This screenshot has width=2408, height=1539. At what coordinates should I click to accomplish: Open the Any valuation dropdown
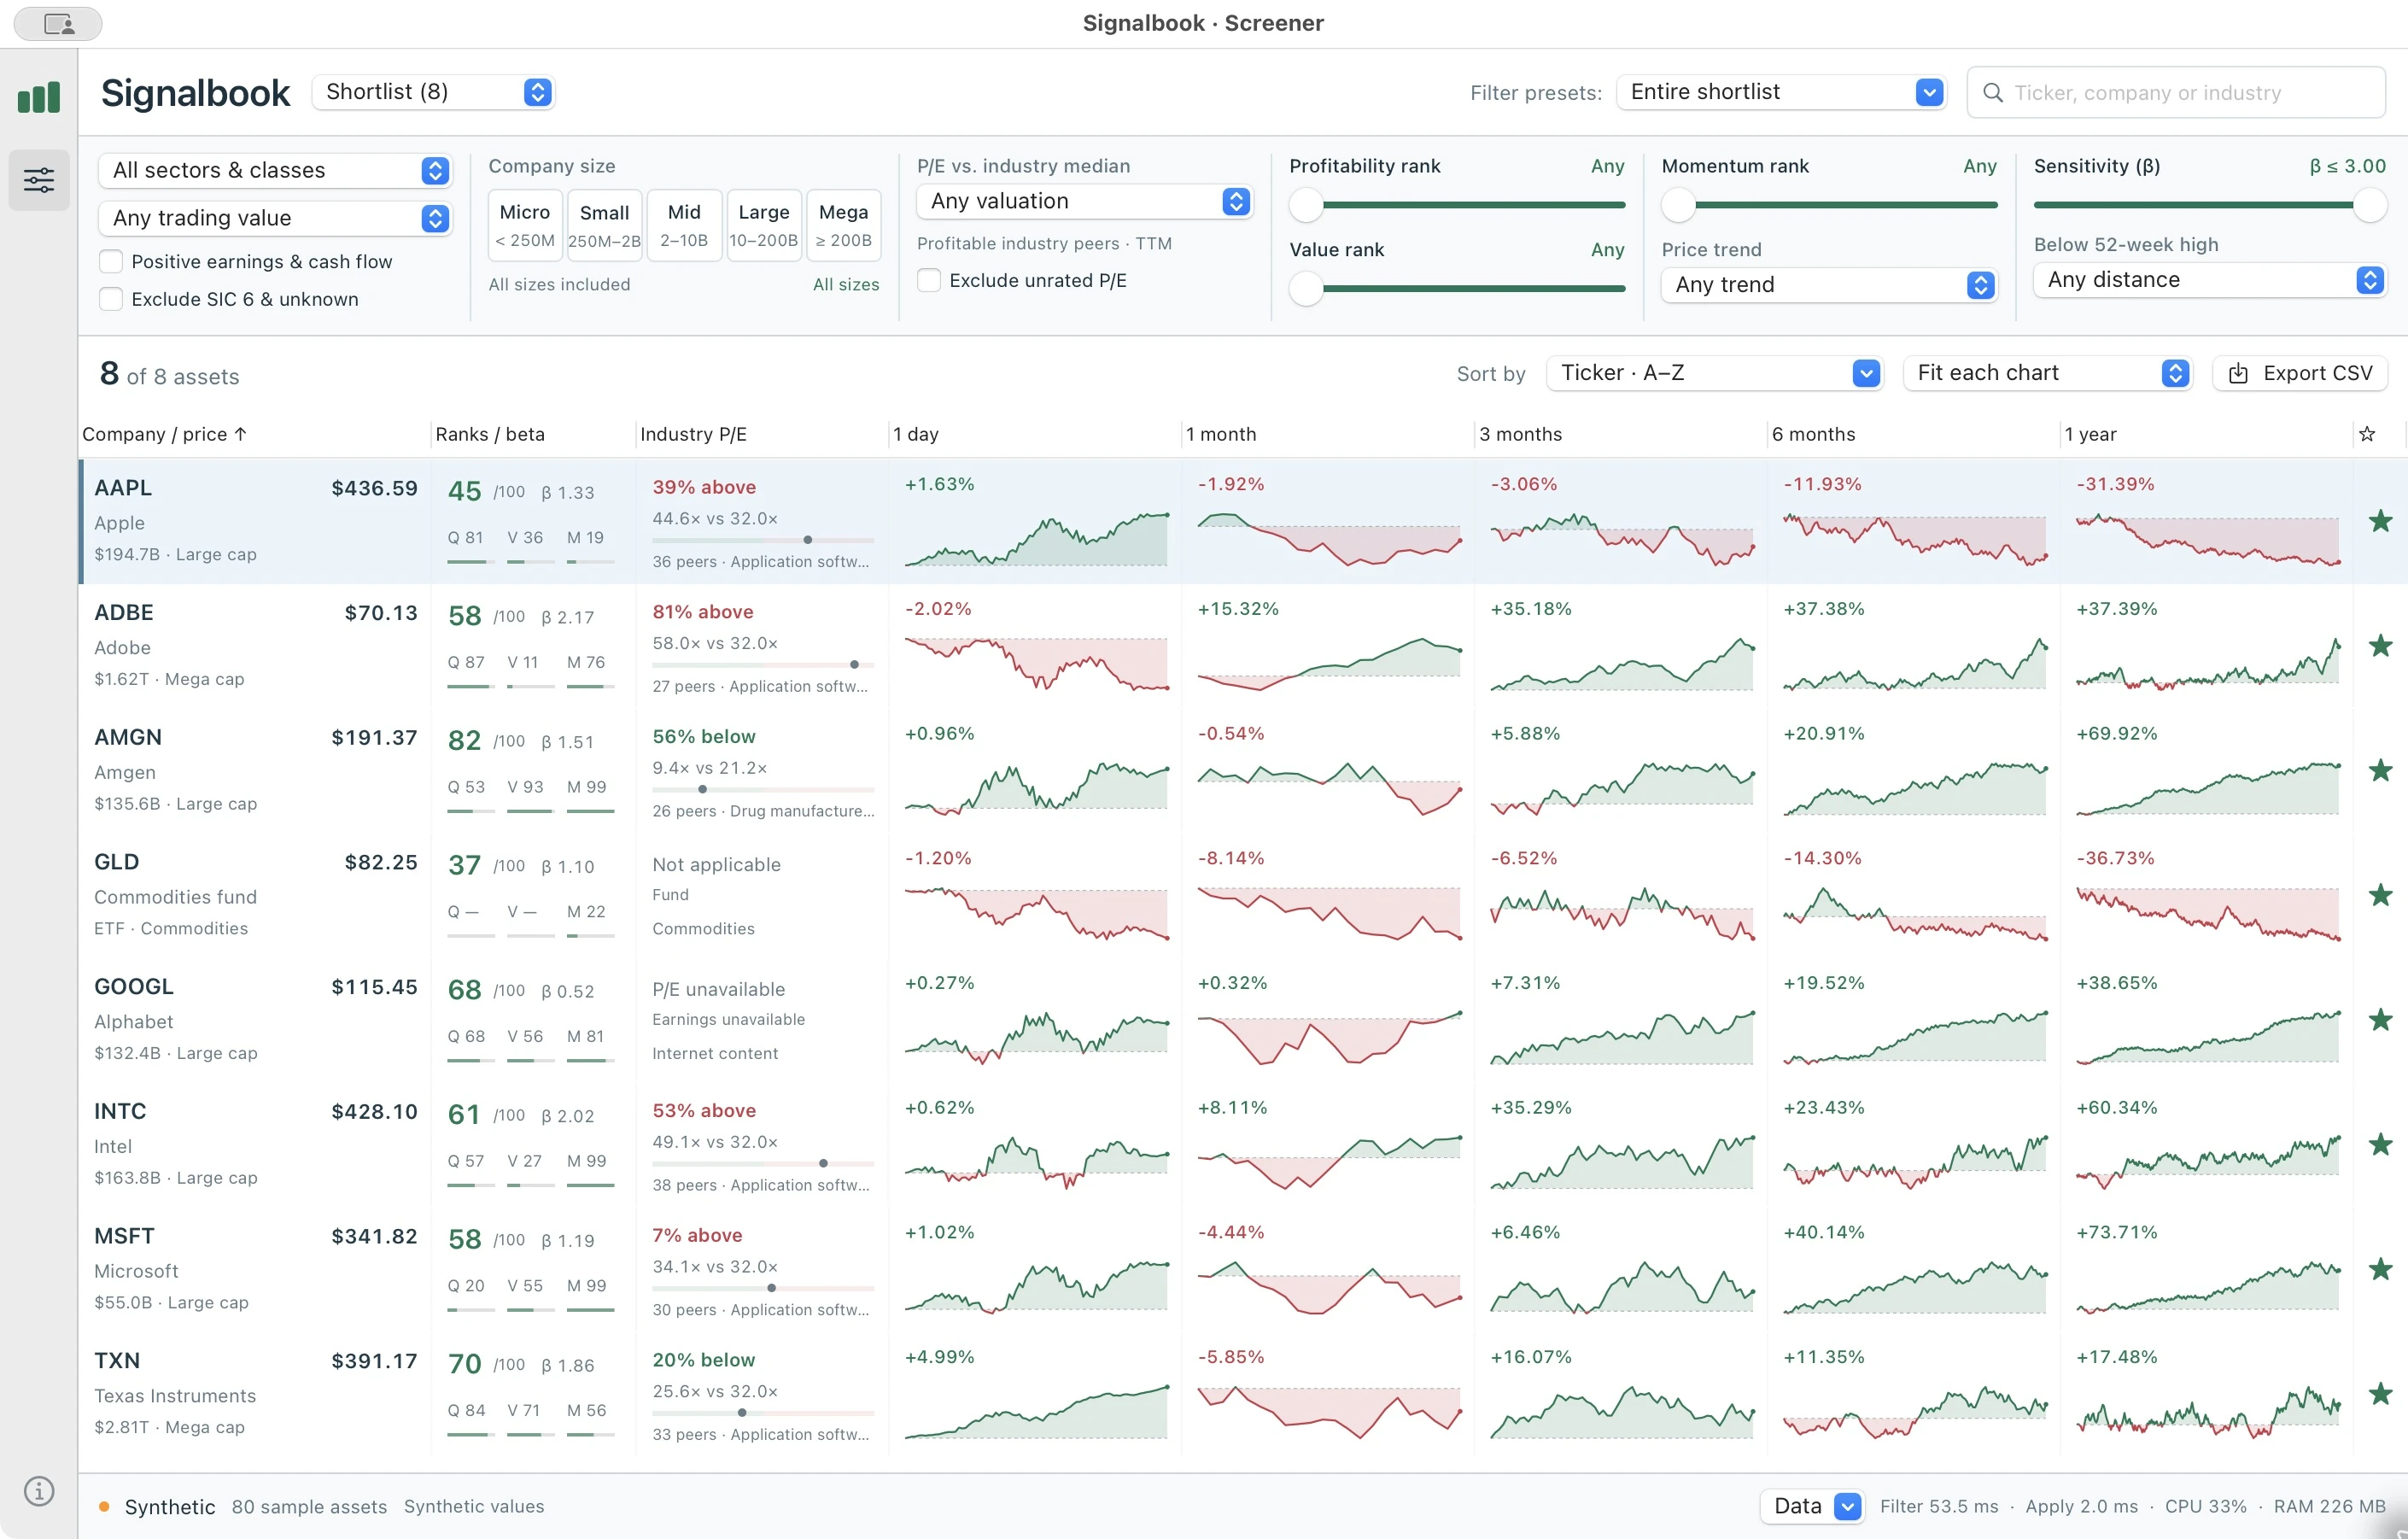1084,202
